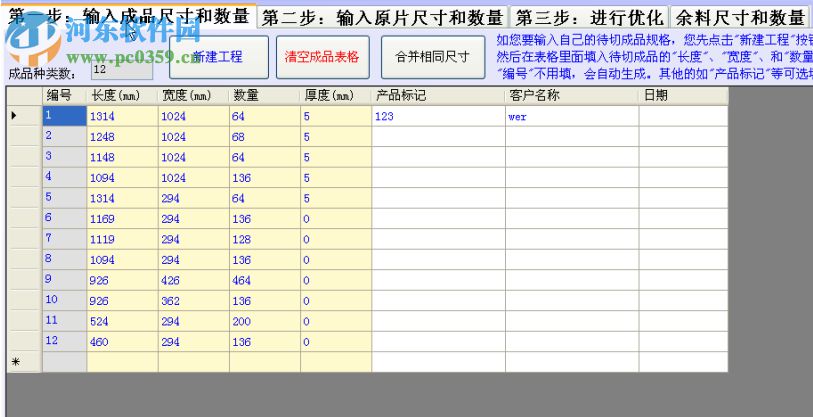Image resolution: width=813 pixels, height=417 pixels.
Task: Click length cell 1314 in row 1
Action: point(122,116)
